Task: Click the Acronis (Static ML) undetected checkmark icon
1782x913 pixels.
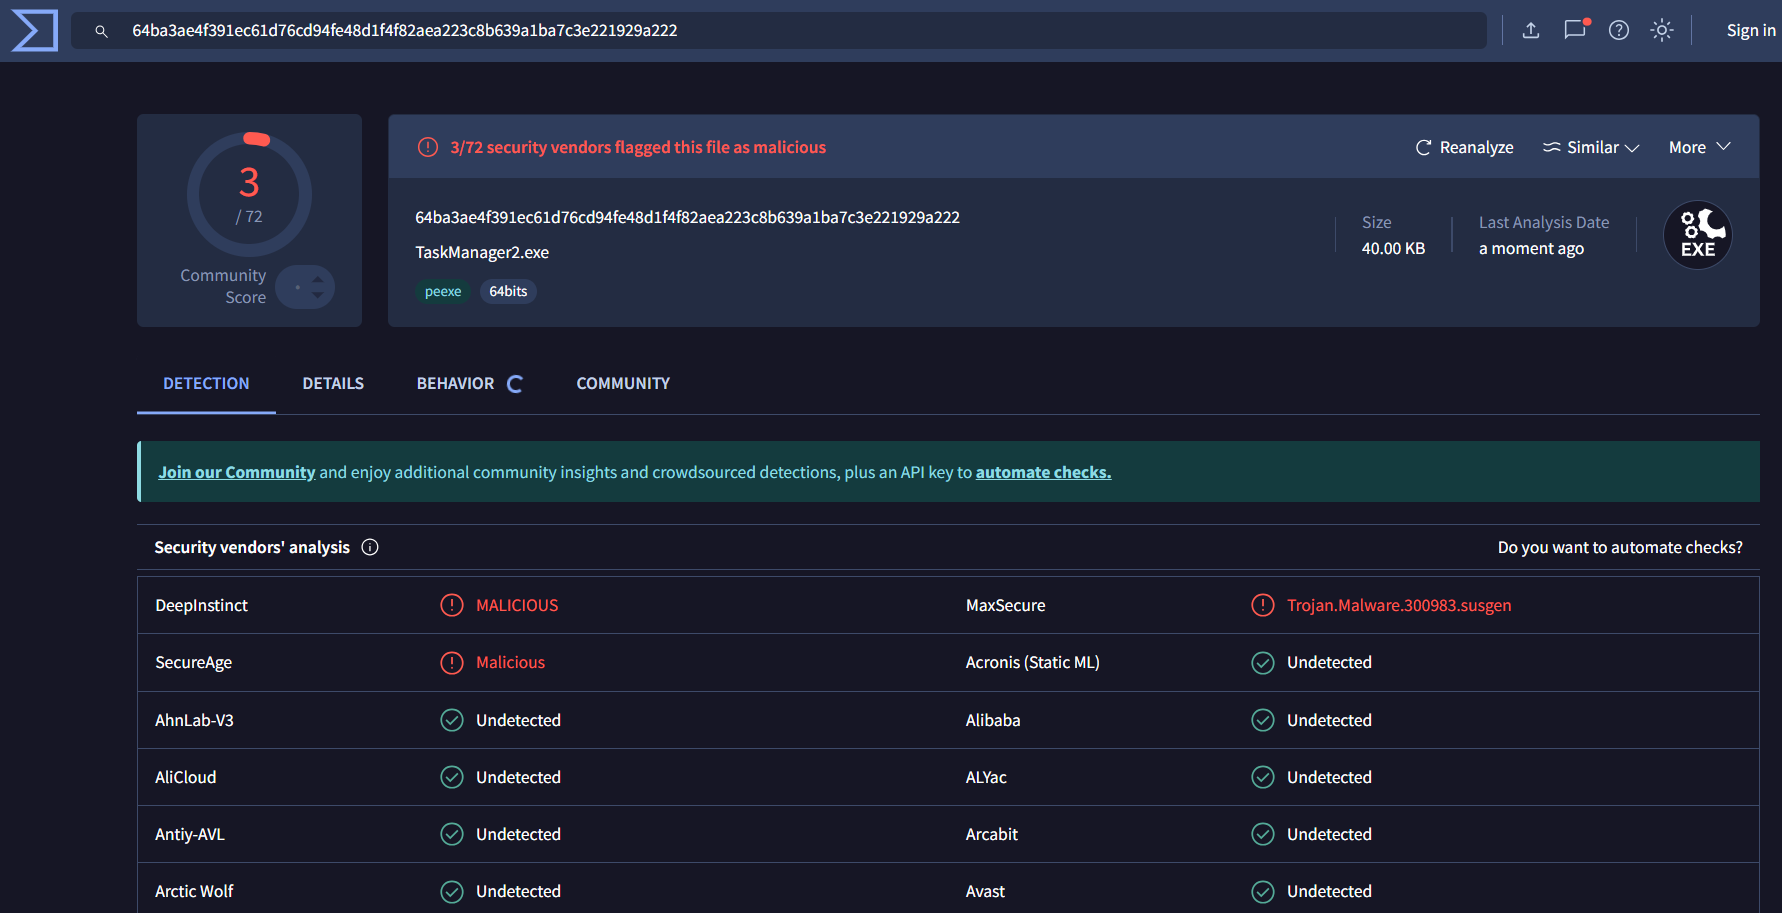Action: point(1263,662)
